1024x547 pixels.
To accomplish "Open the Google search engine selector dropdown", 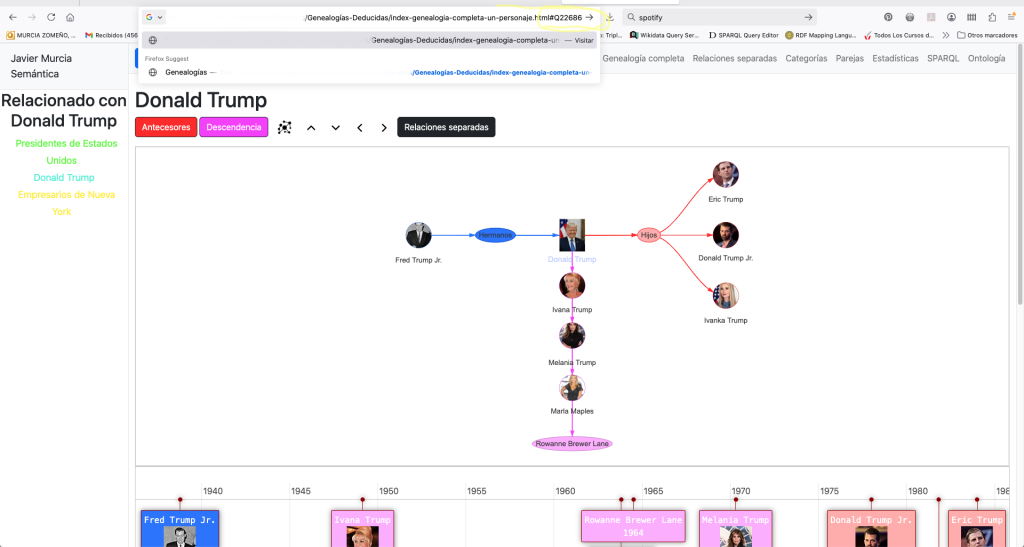I will point(154,17).
